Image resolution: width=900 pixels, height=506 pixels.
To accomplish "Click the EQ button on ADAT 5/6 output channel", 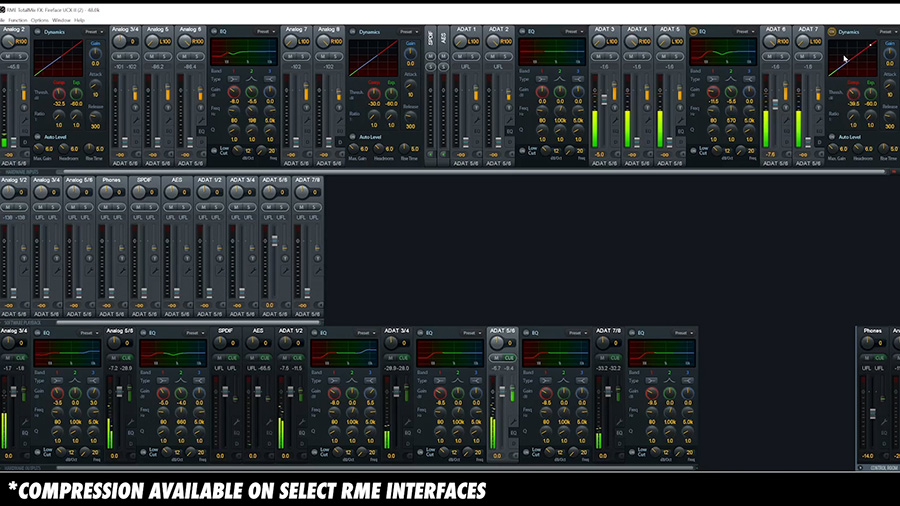I will point(514,433).
